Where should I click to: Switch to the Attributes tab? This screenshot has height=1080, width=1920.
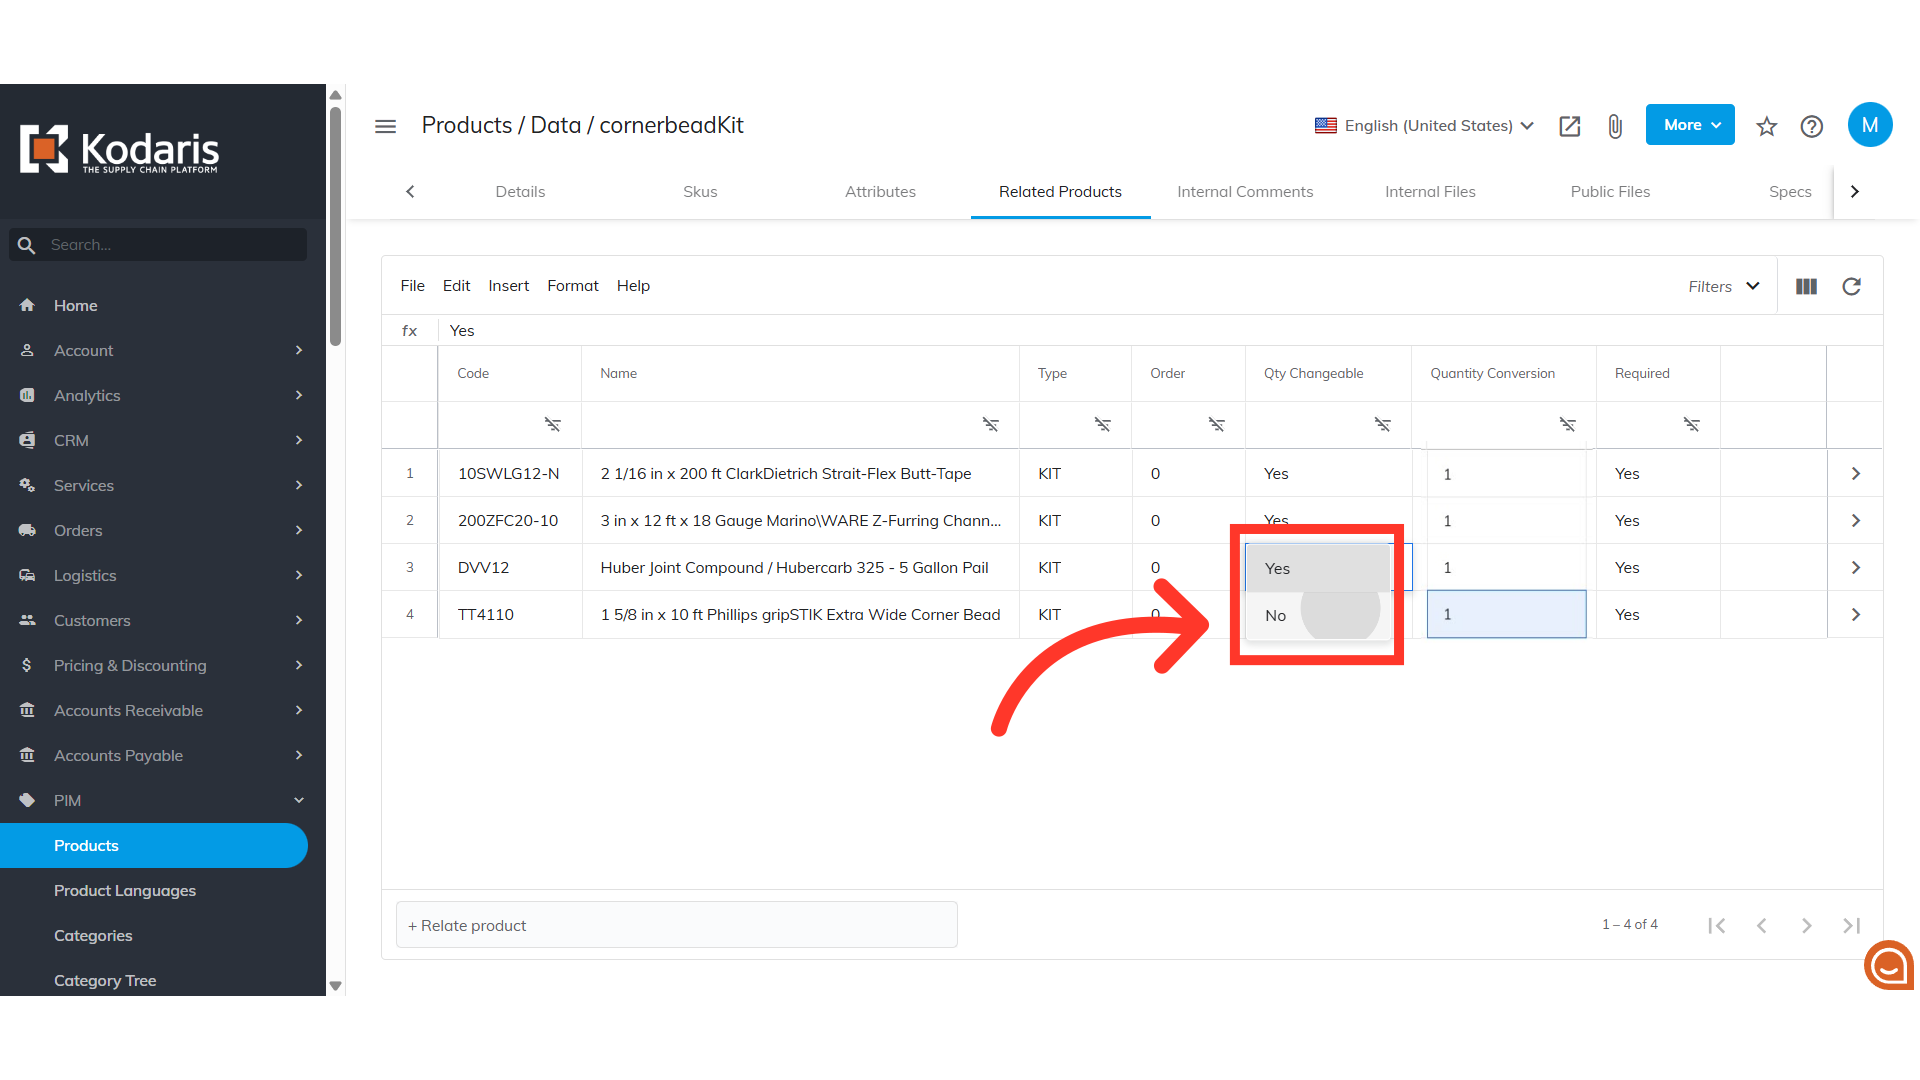(x=880, y=192)
